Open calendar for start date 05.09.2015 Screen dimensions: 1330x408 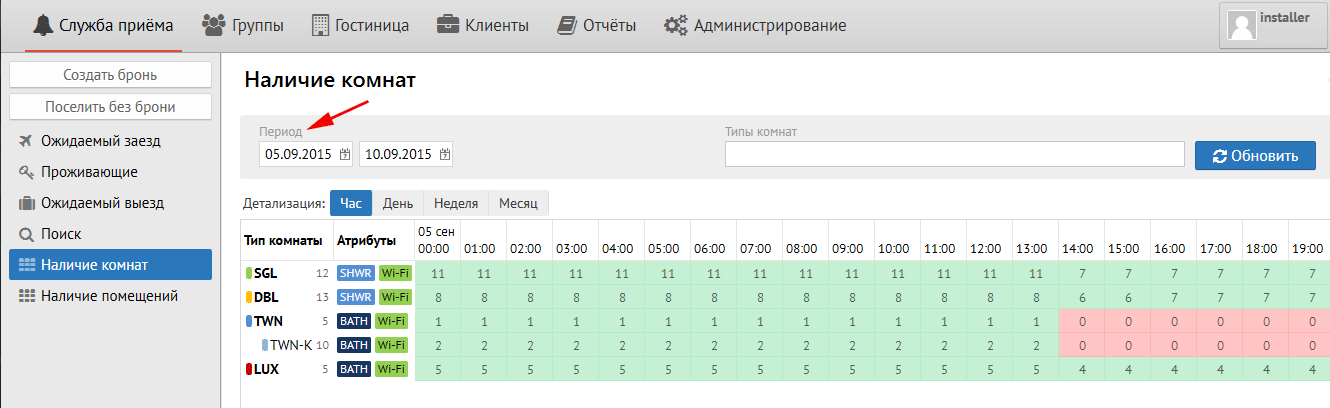tap(345, 154)
